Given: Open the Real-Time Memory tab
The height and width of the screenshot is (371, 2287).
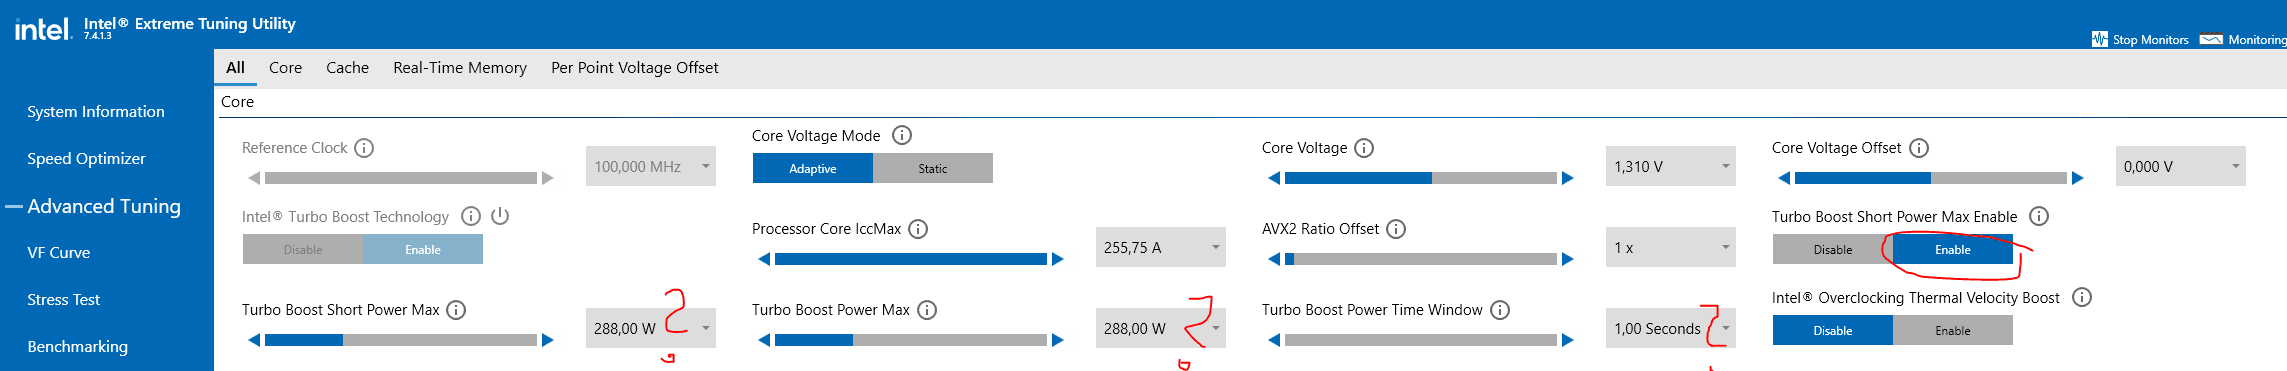Looking at the screenshot, I should click(460, 67).
